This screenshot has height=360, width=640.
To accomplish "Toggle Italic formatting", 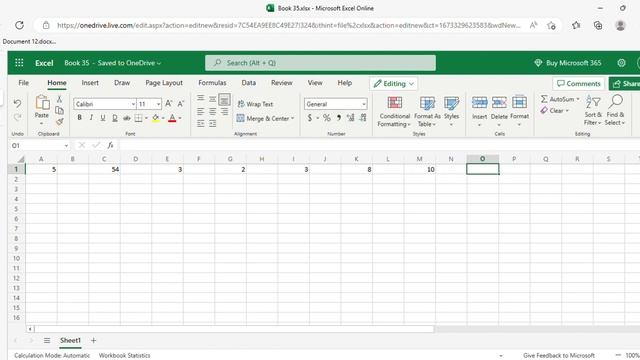I will [x=91, y=118].
